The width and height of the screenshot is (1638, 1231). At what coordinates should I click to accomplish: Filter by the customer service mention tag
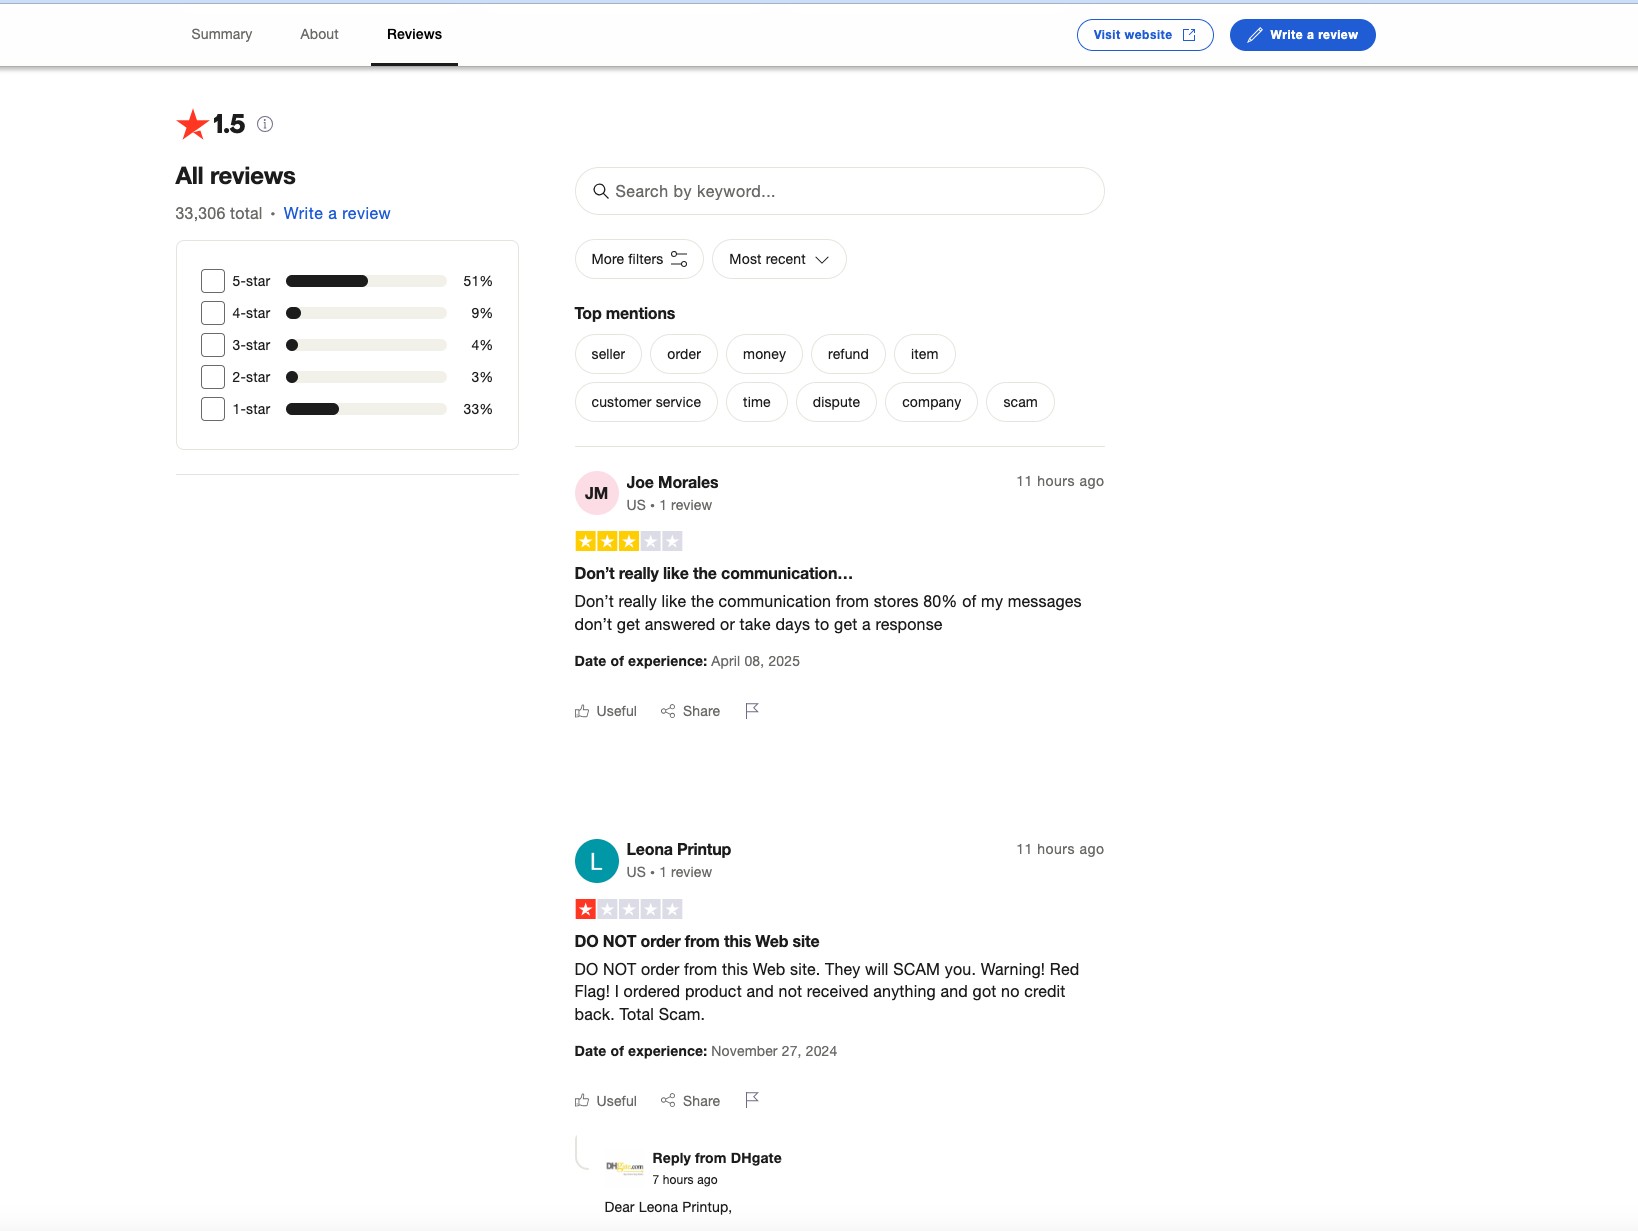click(646, 402)
